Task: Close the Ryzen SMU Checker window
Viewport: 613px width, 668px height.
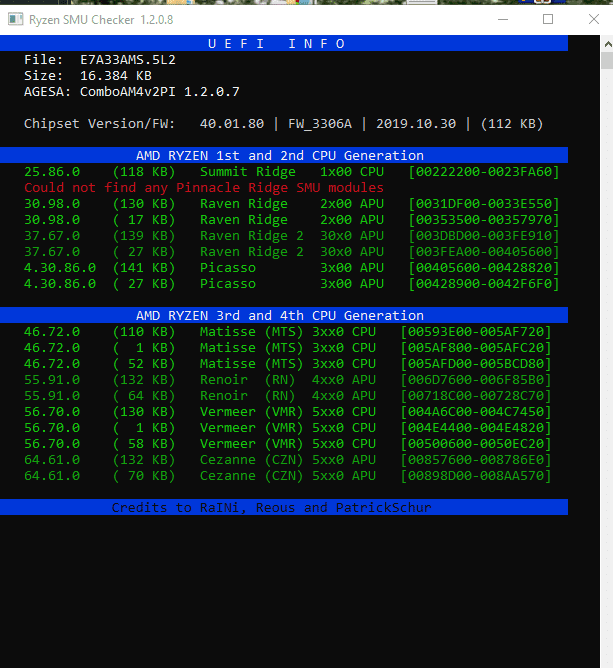Action: (x=593, y=19)
